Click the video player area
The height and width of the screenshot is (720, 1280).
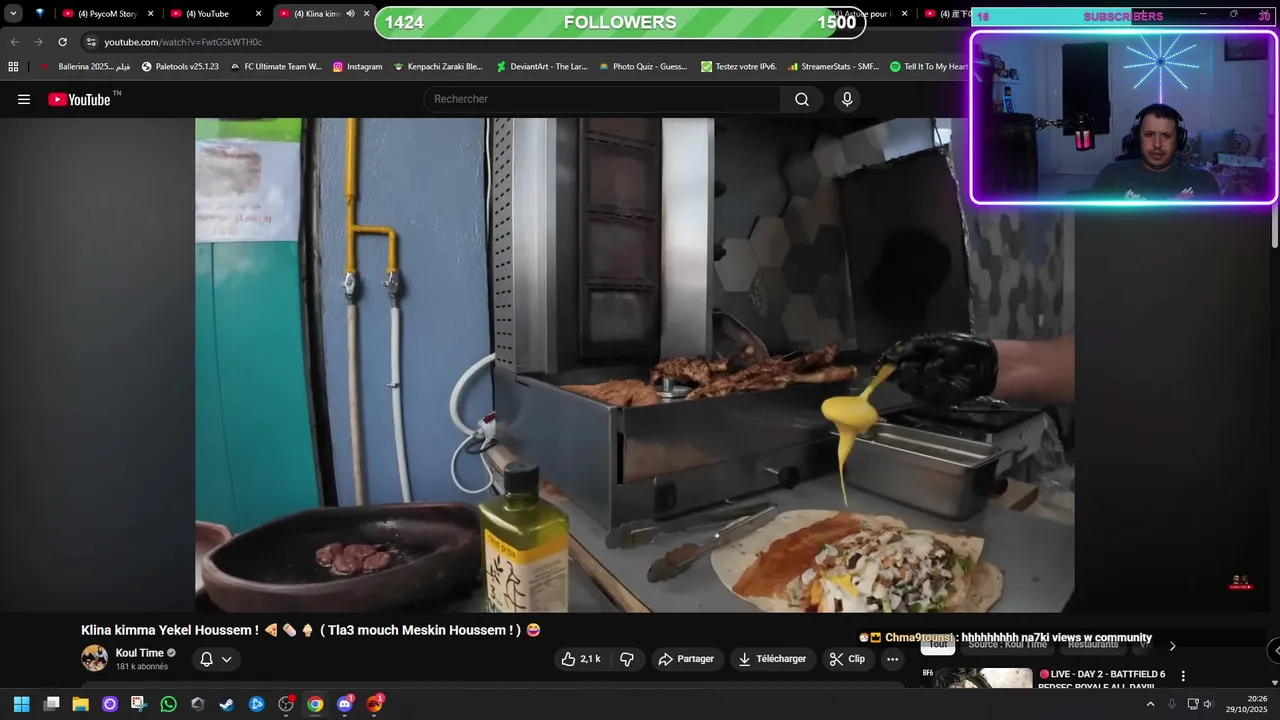[x=635, y=365]
